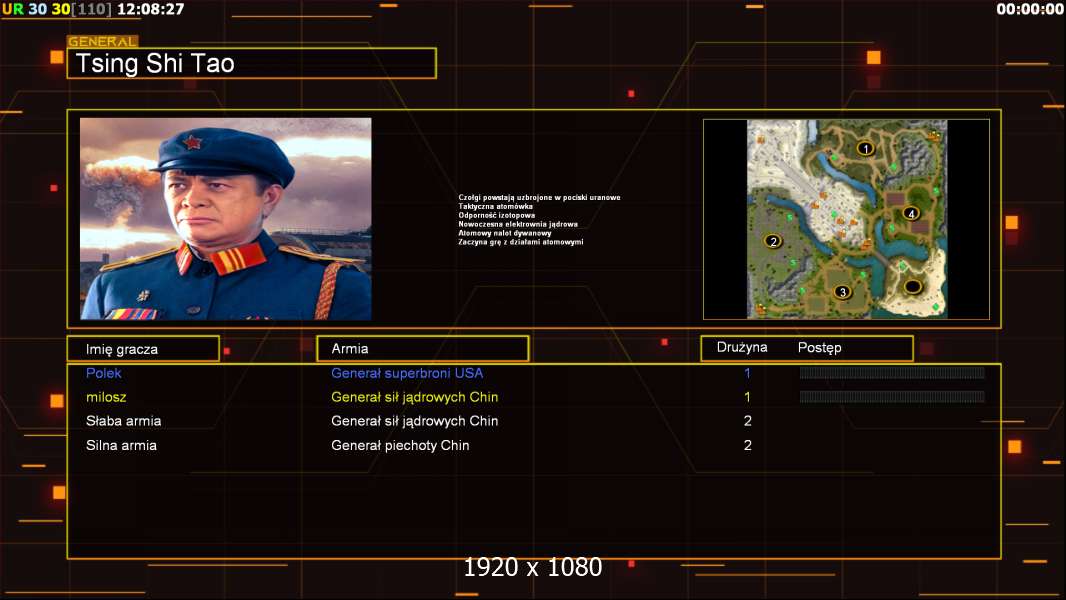Screen dimensions: 1066x600
Task: Select player name Polek
Action: coord(103,373)
